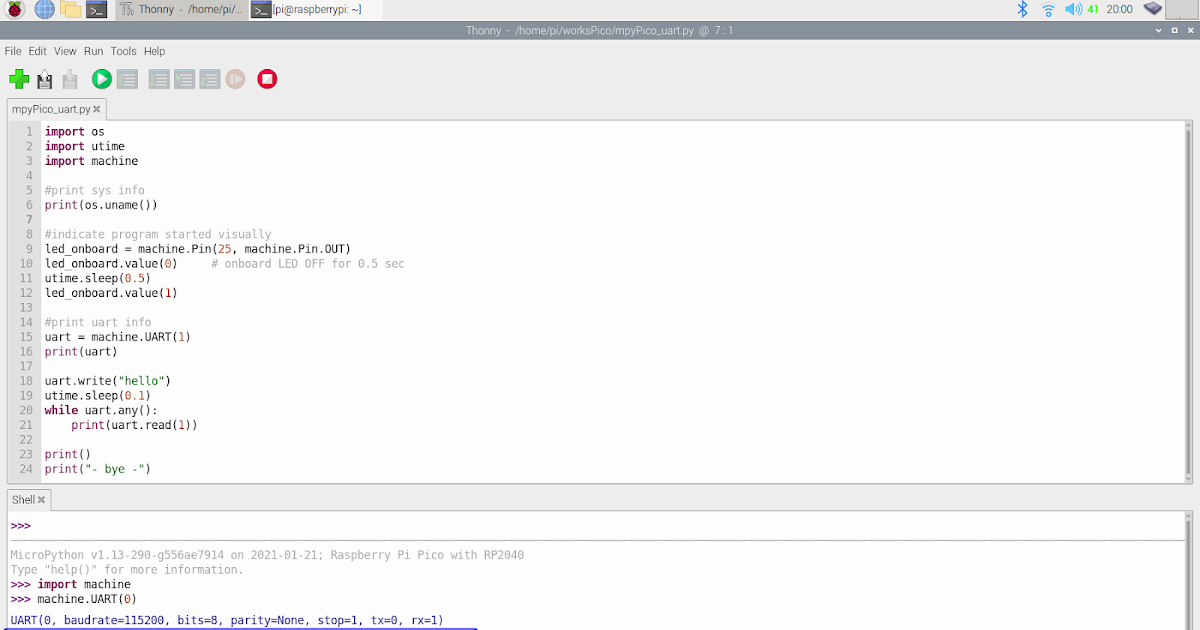Open the eject devices dropdown in tray
This screenshot has height=630, width=1200.
(x=1153, y=9)
